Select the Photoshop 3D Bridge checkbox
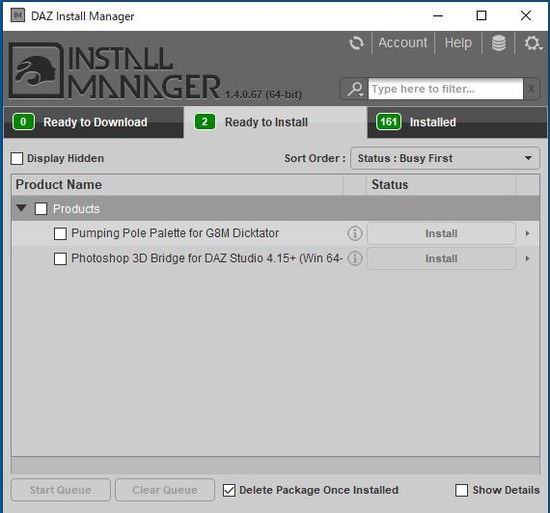The width and height of the screenshot is (550, 513). point(60,259)
